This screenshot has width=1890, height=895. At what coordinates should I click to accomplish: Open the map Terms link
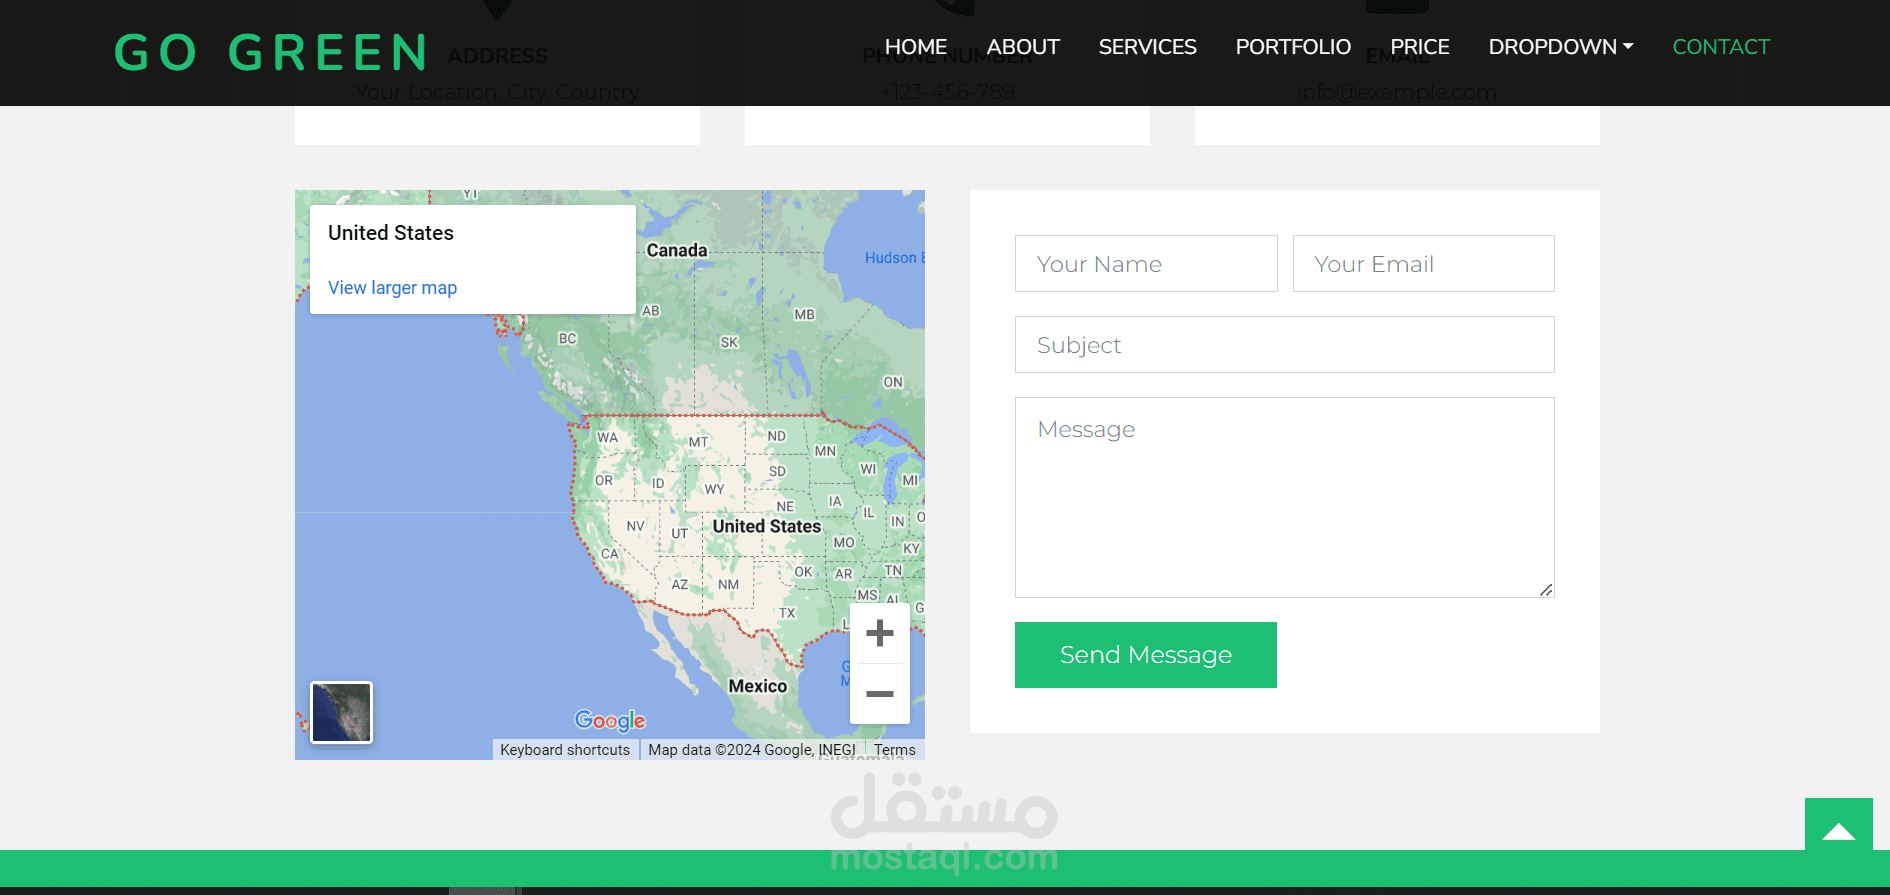(x=895, y=750)
